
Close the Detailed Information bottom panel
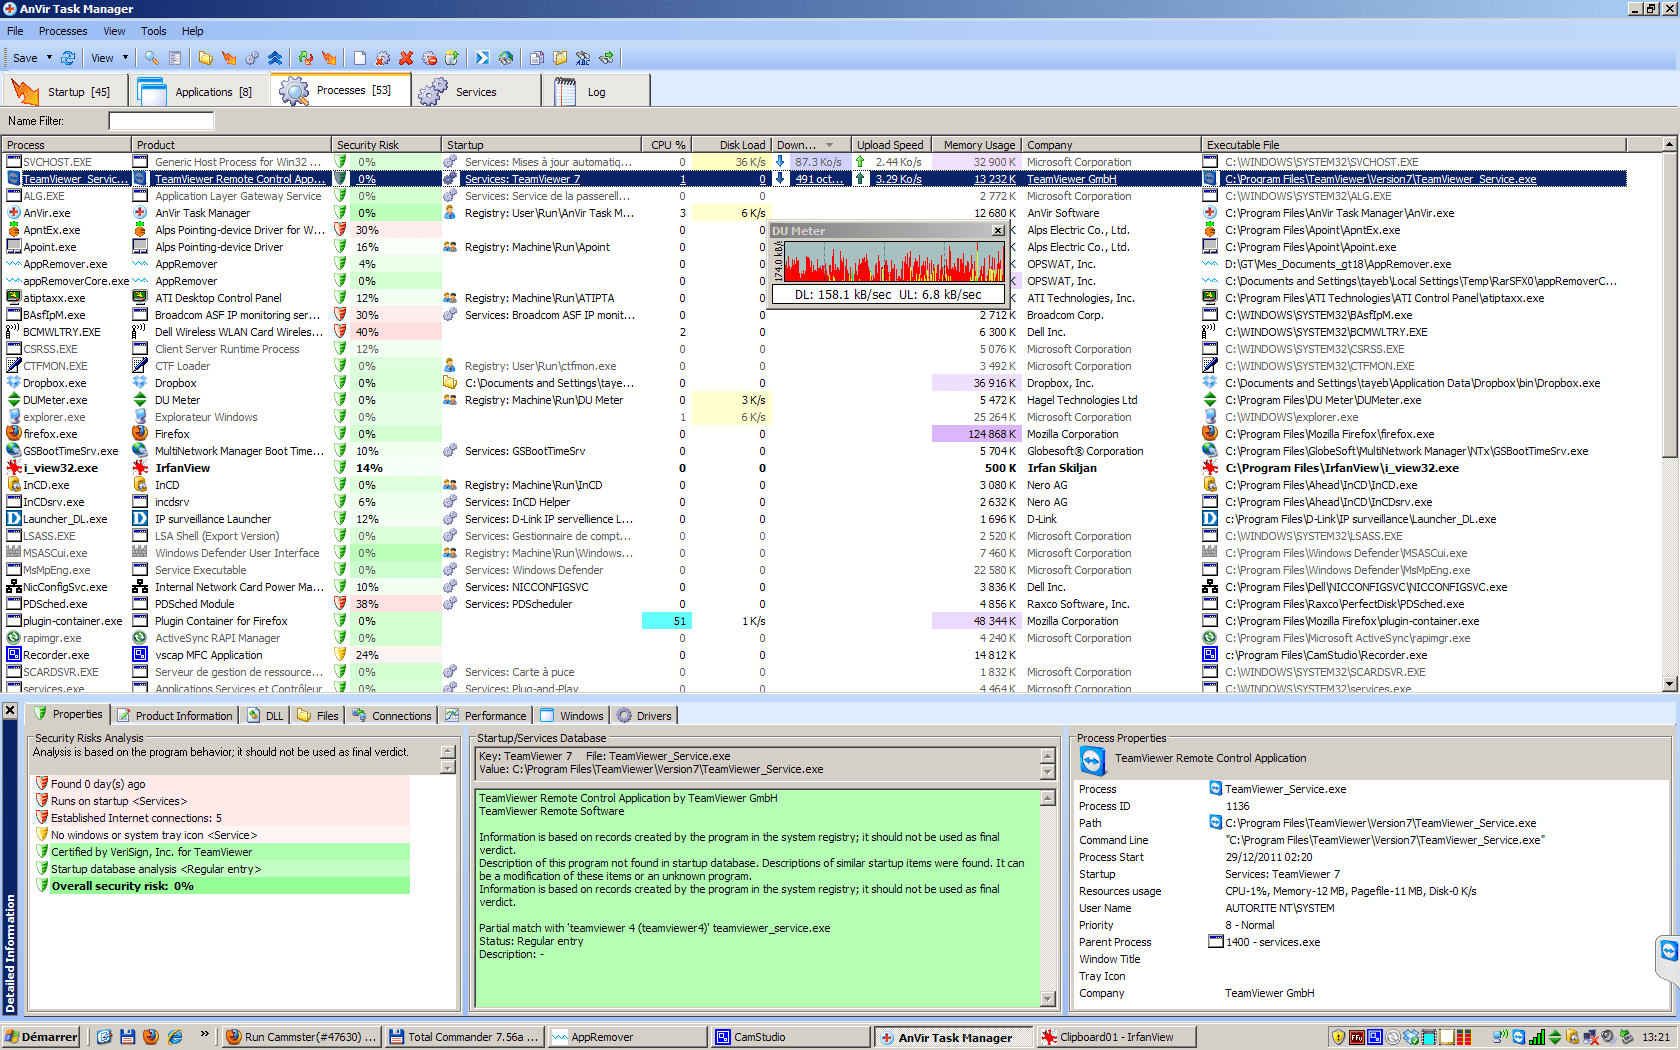pyautogui.click(x=9, y=710)
